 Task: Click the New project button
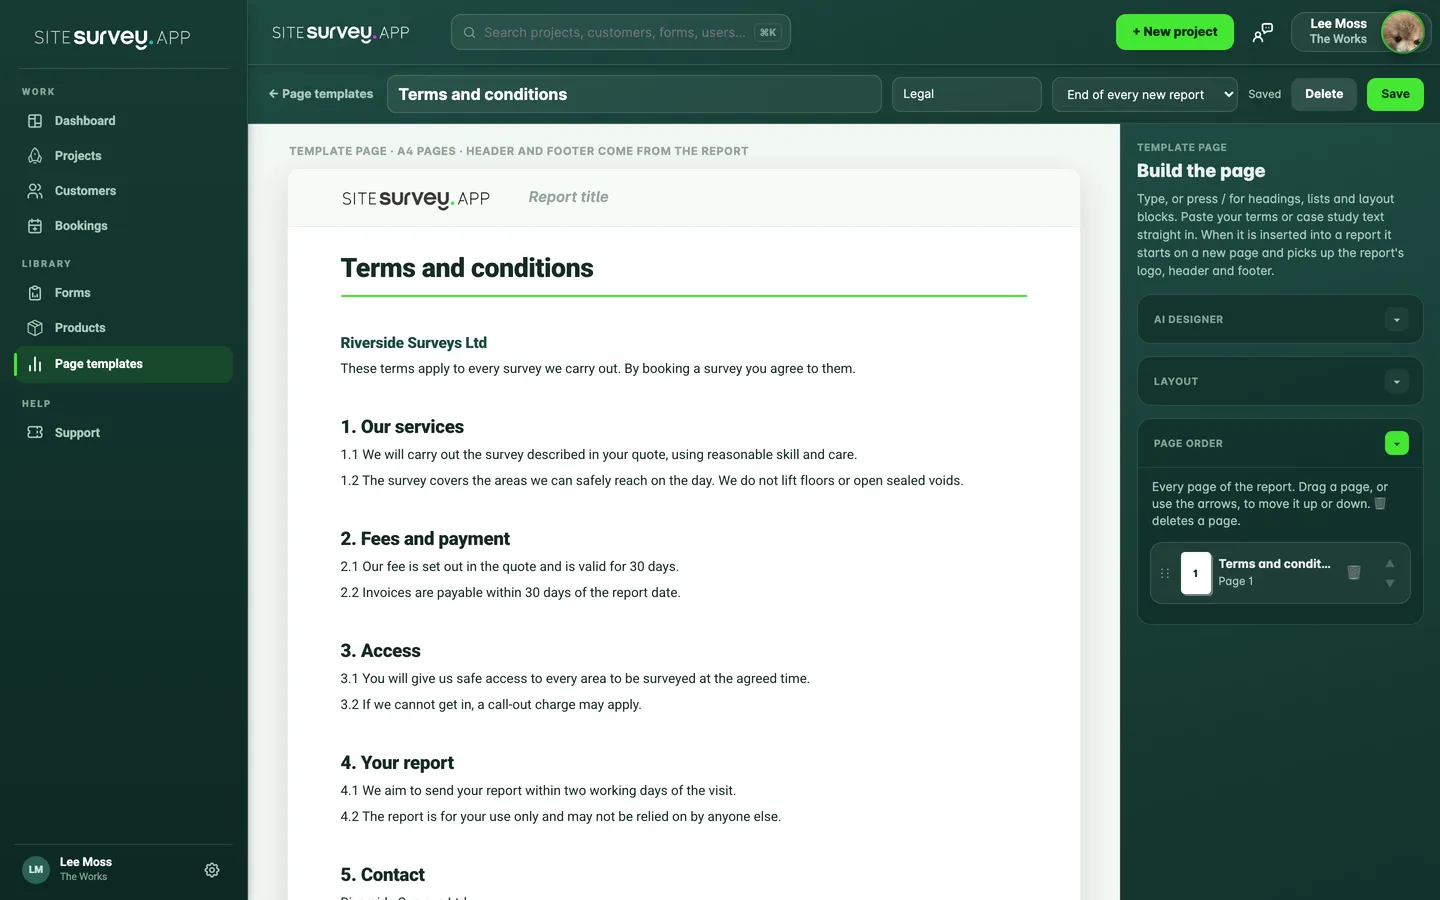[1175, 32]
